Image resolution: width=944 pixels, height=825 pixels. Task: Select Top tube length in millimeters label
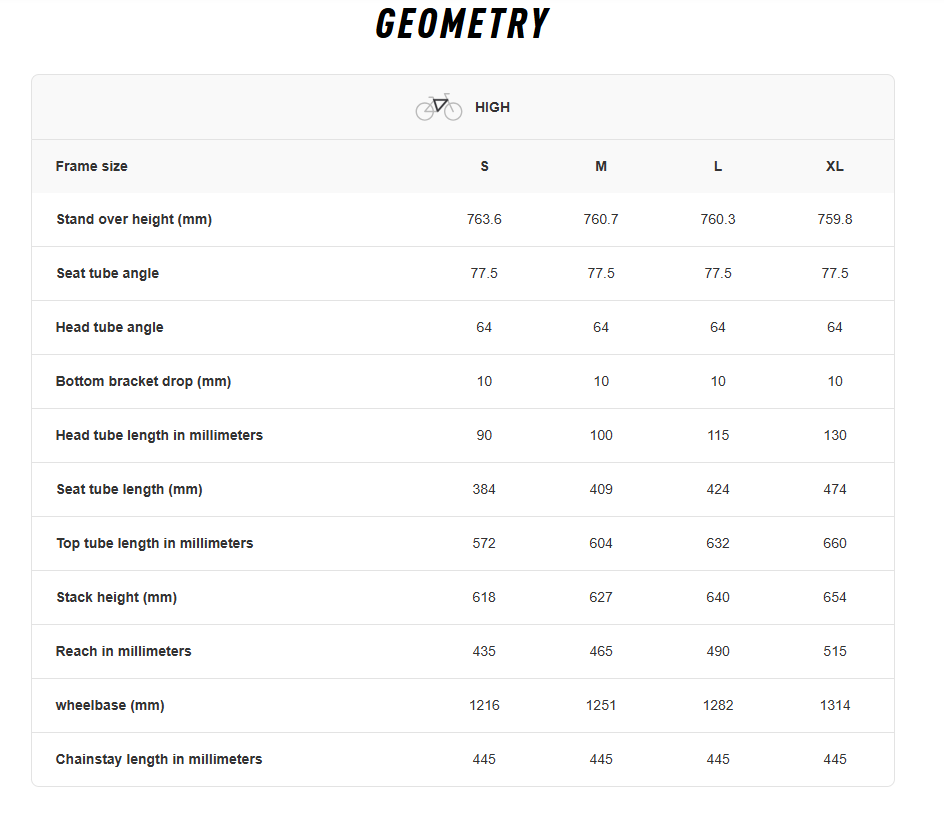(155, 543)
